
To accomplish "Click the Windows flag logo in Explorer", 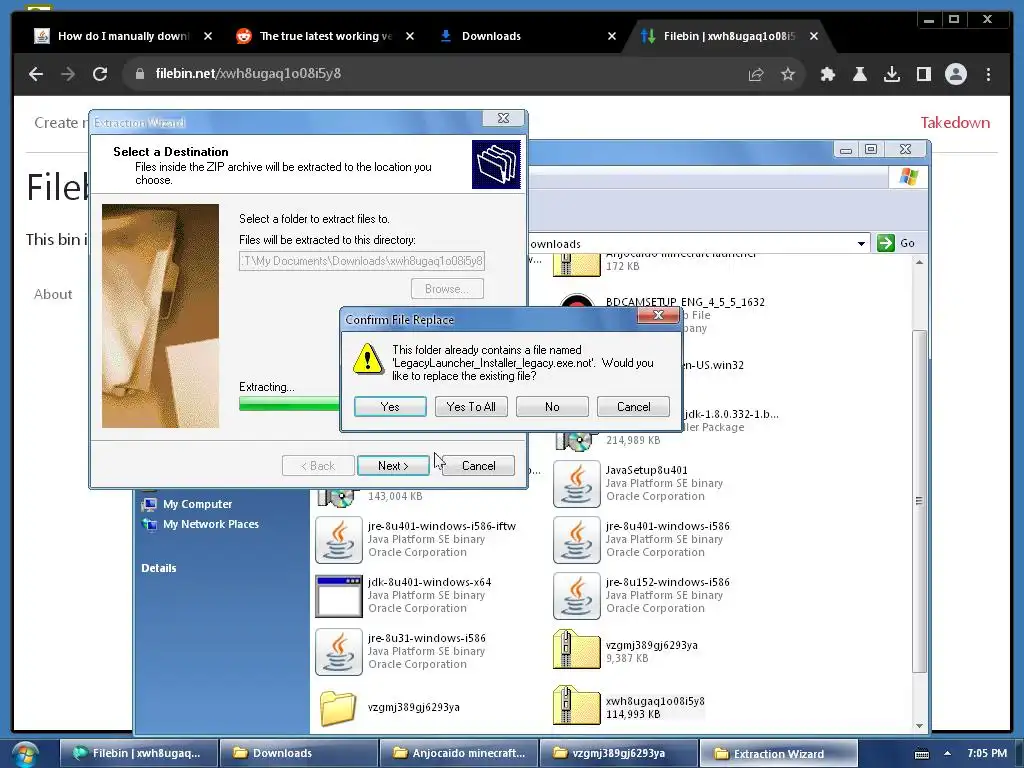I will click(908, 176).
